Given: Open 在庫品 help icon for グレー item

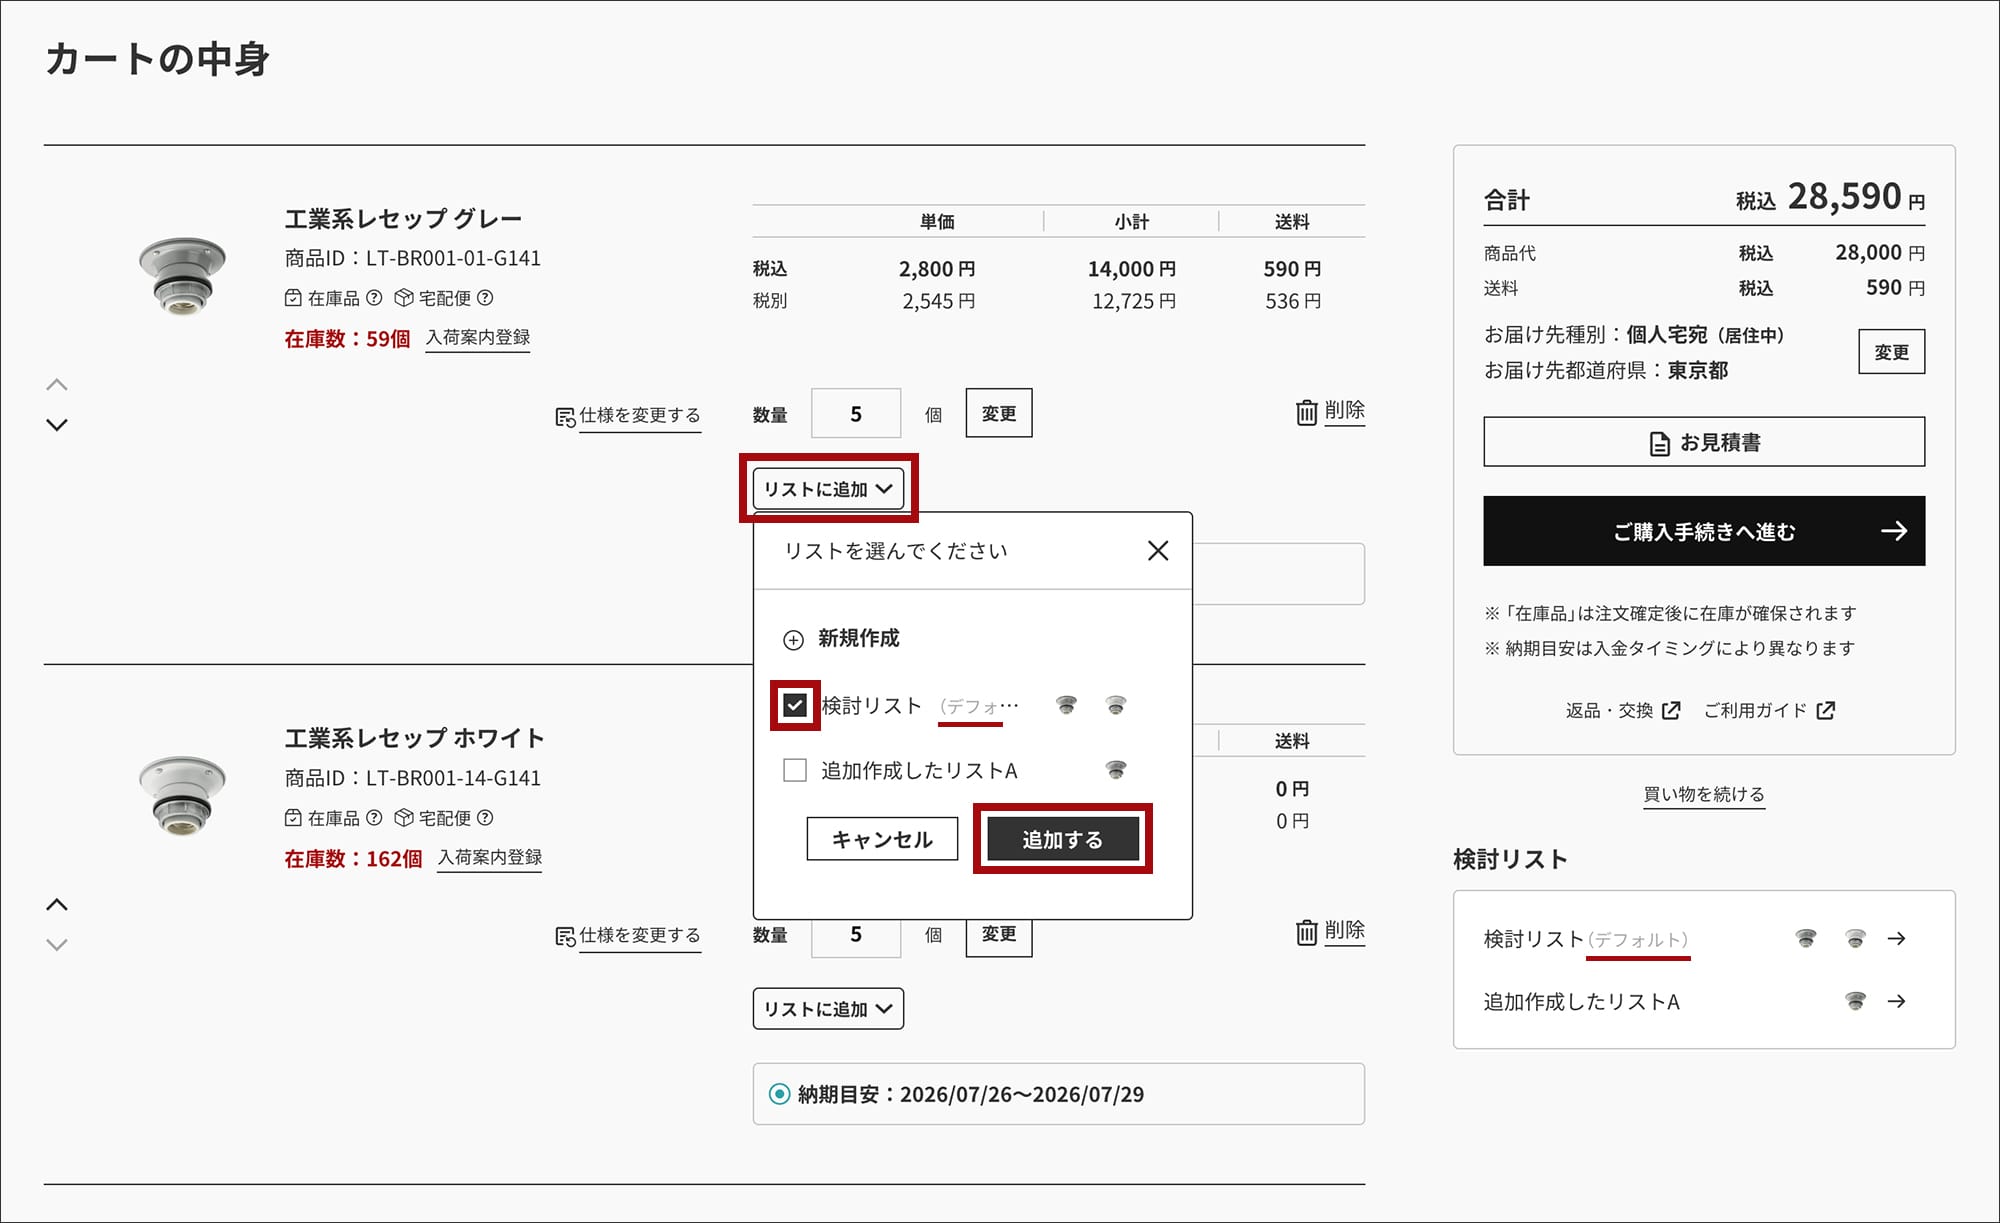Looking at the screenshot, I should click(x=374, y=298).
